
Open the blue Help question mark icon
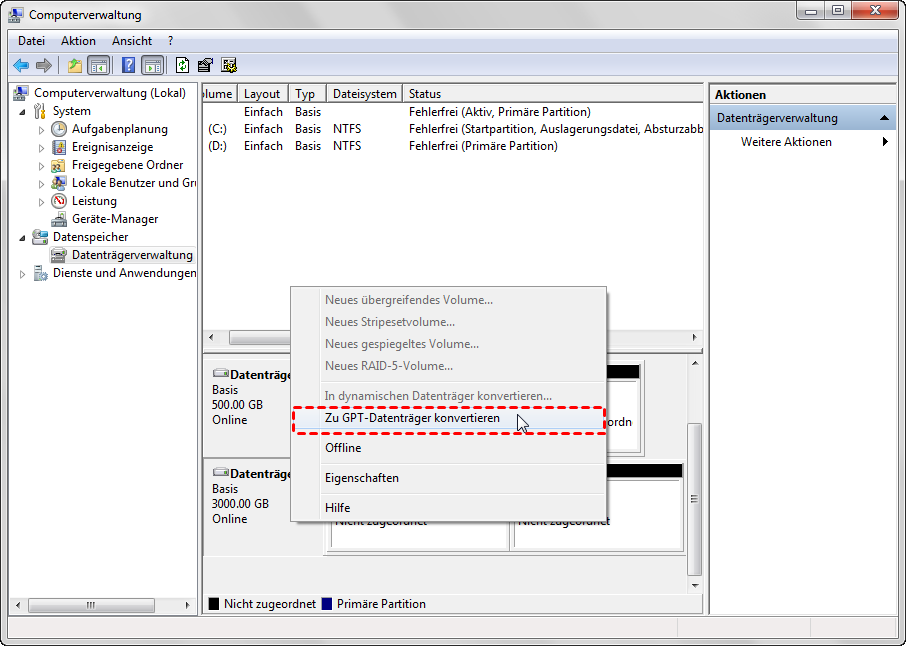click(x=128, y=65)
